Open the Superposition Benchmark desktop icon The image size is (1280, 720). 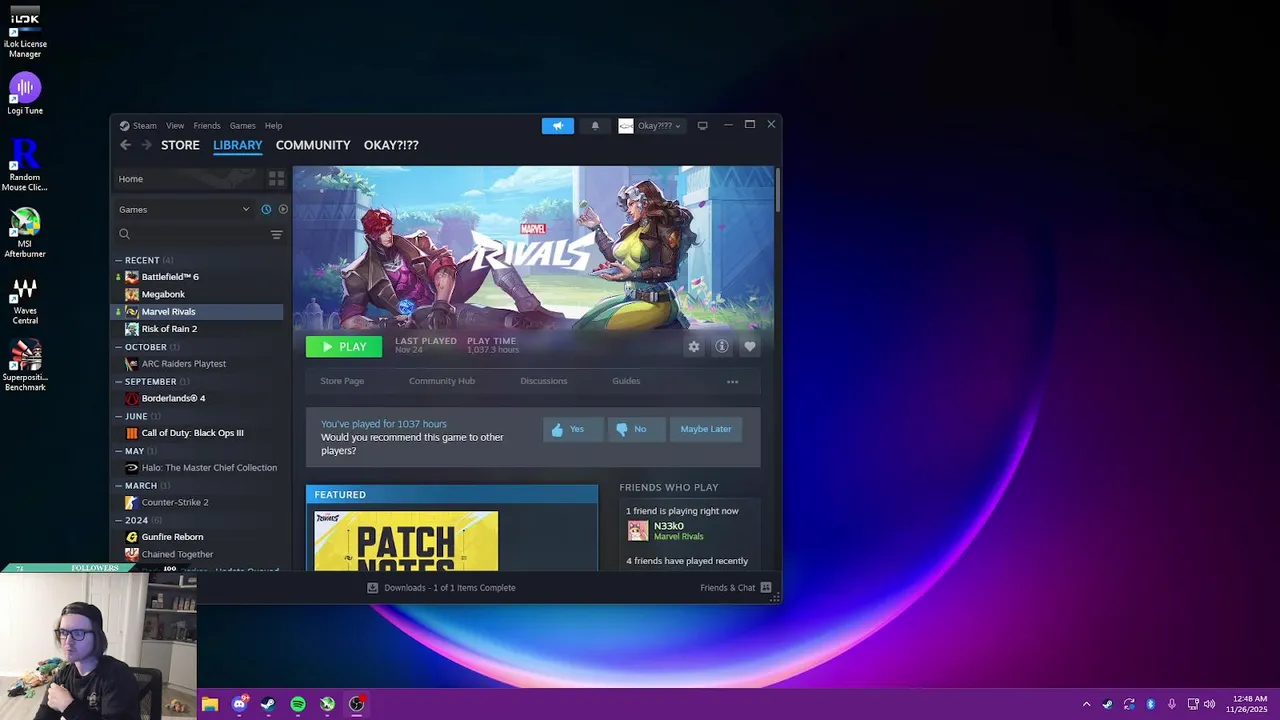click(25, 366)
